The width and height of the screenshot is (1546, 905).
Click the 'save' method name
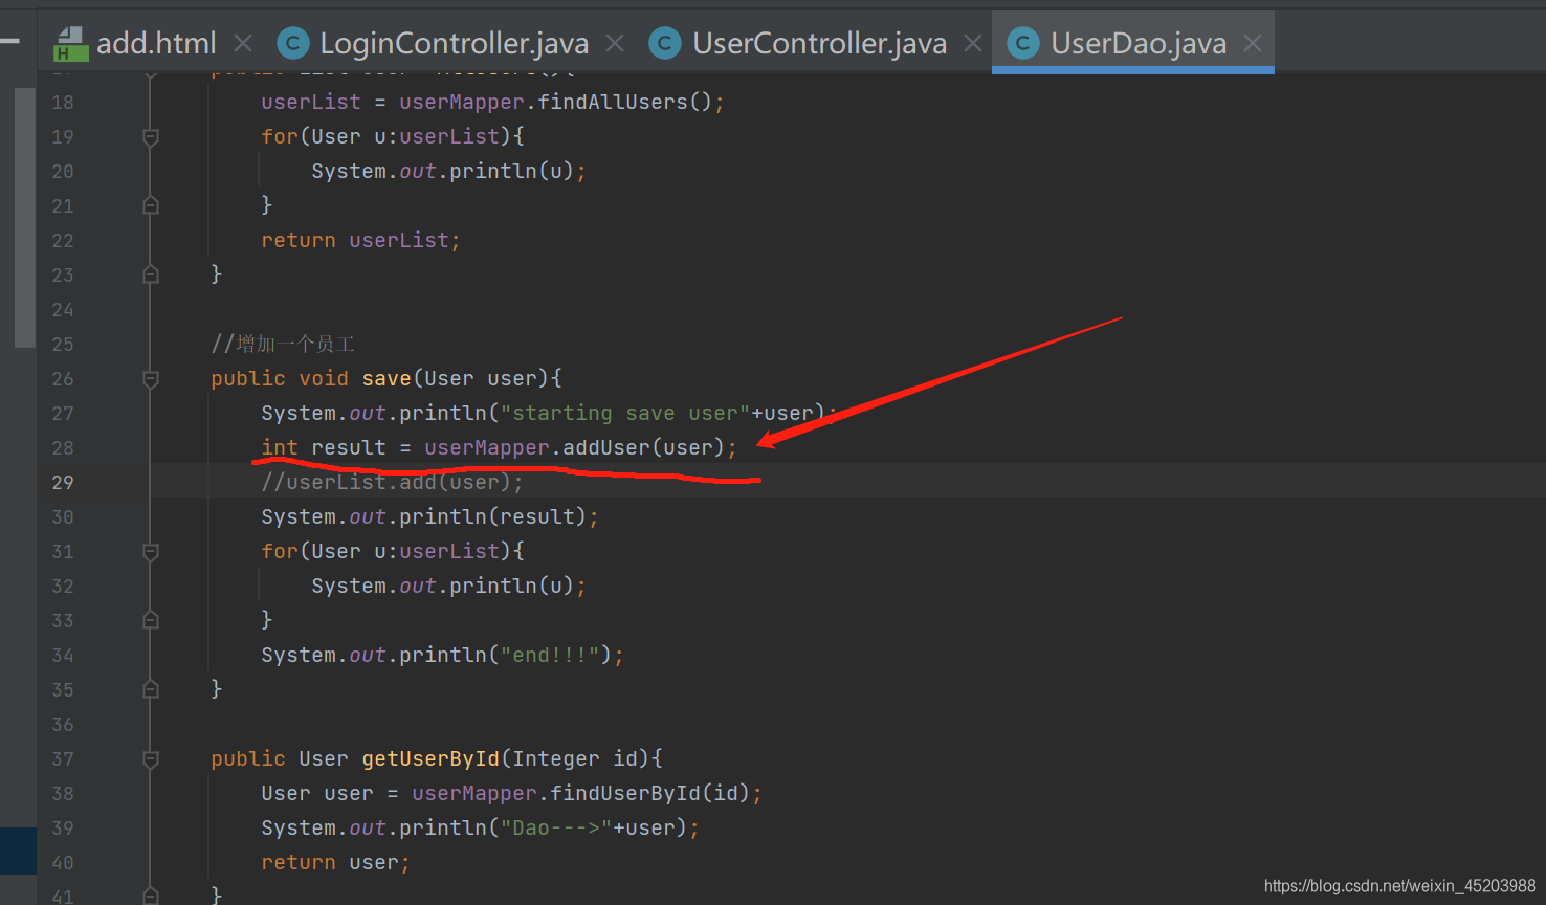[x=386, y=379]
